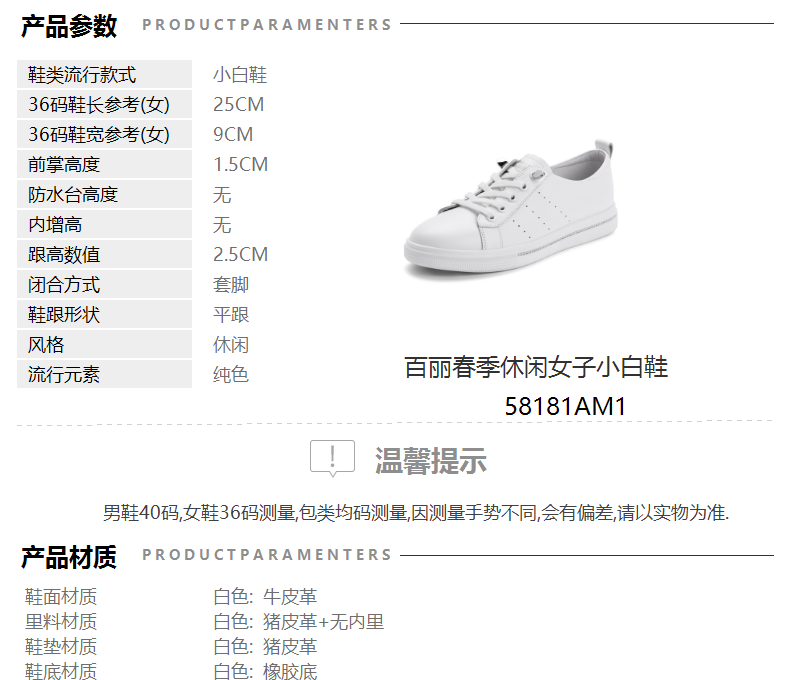Screen dimensions: 790x680
Task: Click the 鞋面材质 material label
Action: coord(60,597)
